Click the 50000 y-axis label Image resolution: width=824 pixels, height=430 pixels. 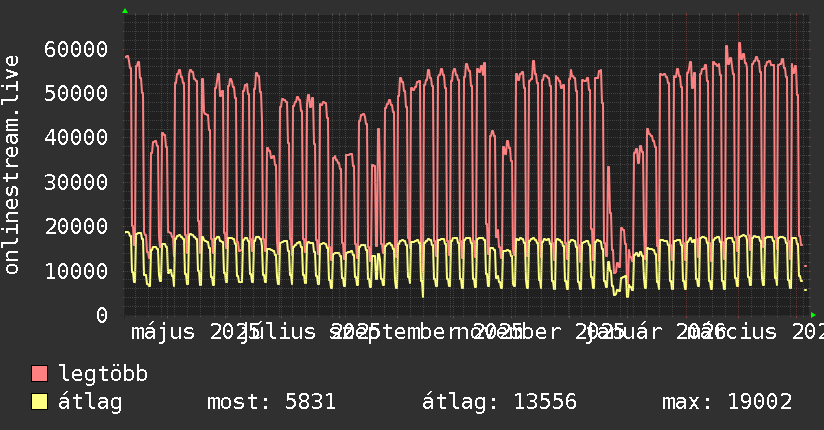click(x=76, y=94)
